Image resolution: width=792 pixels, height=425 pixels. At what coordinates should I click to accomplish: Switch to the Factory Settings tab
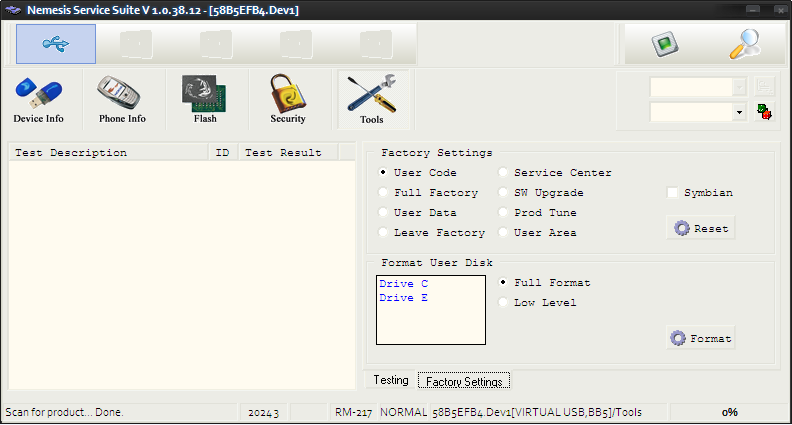tap(464, 381)
